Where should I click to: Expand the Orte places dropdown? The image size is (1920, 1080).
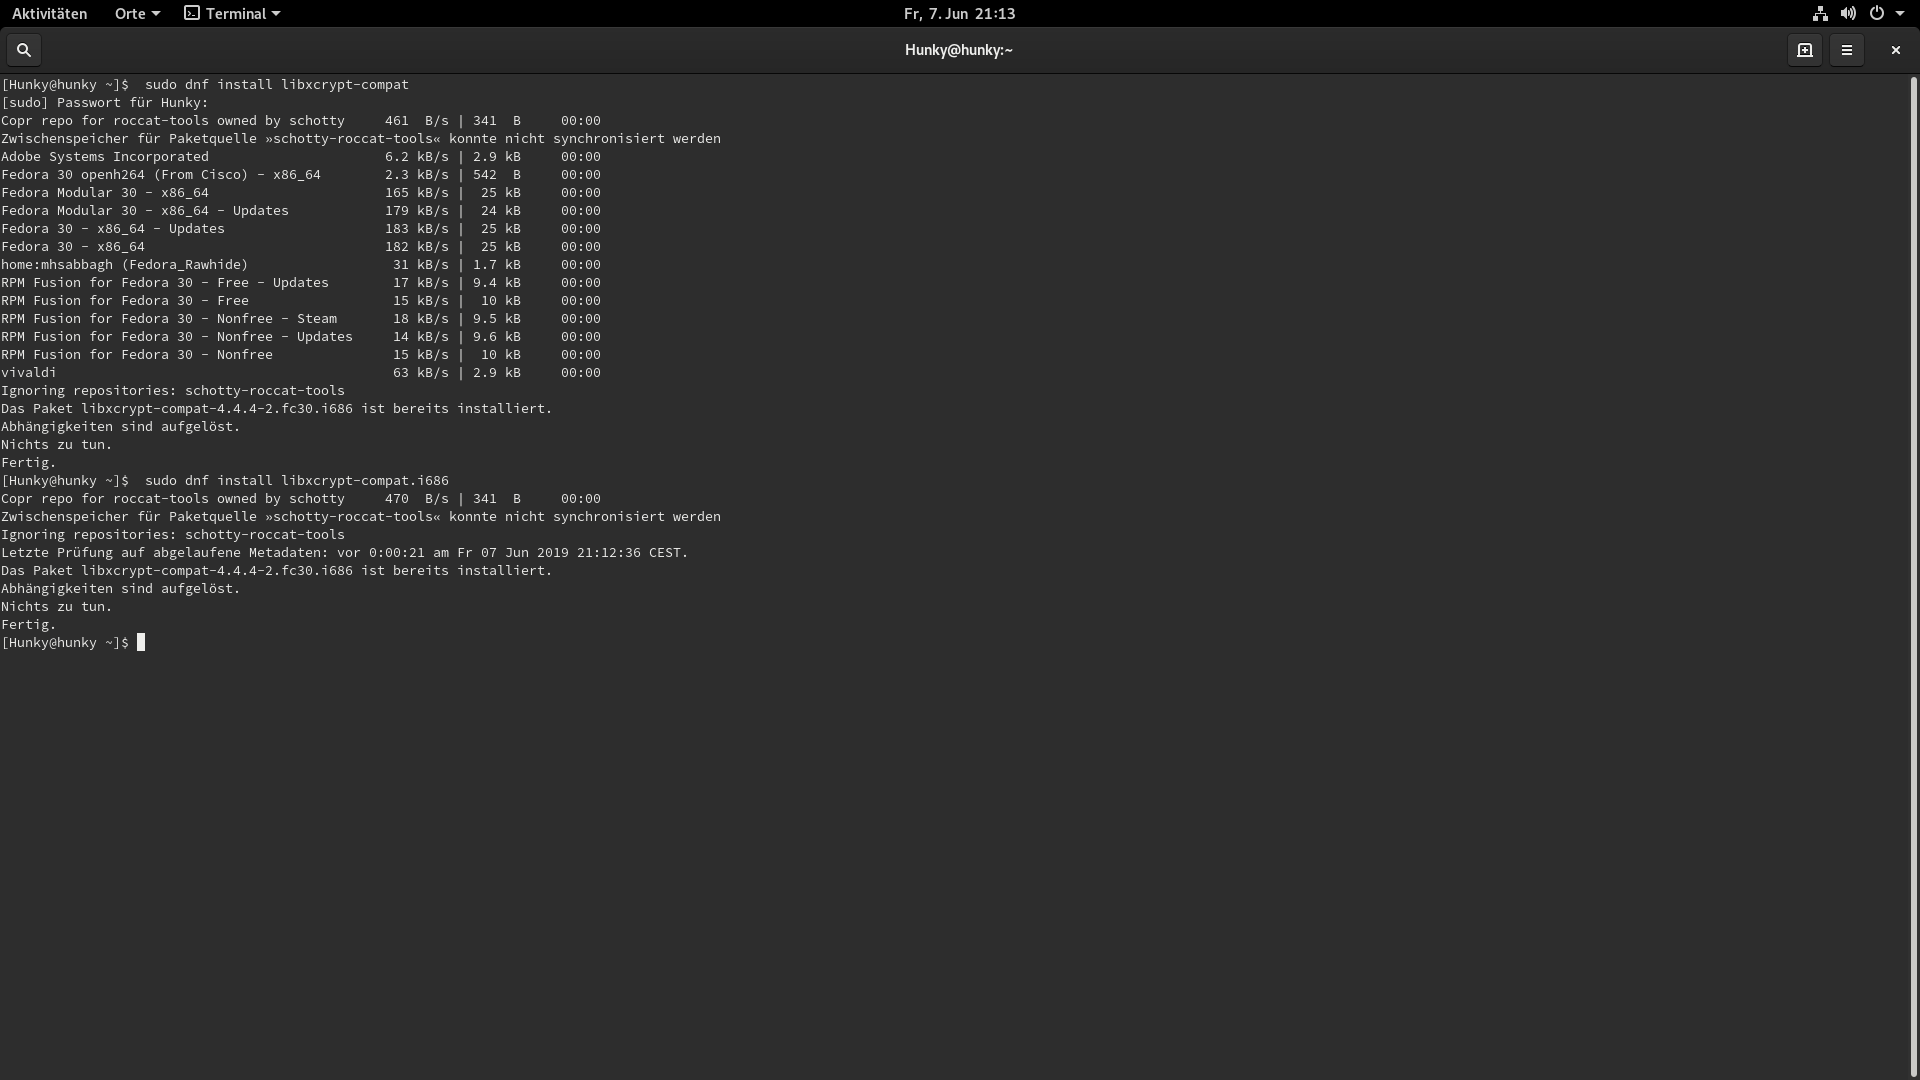coord(137,14)
